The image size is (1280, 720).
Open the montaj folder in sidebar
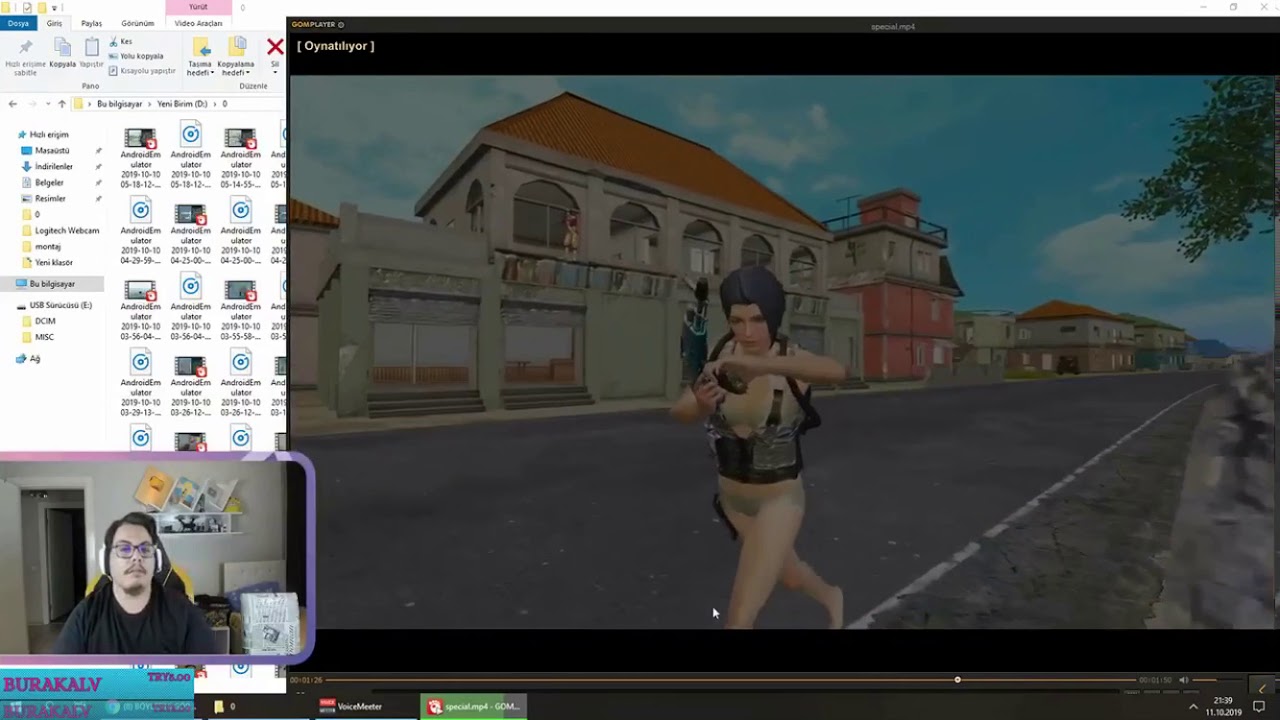pos(48,246)
